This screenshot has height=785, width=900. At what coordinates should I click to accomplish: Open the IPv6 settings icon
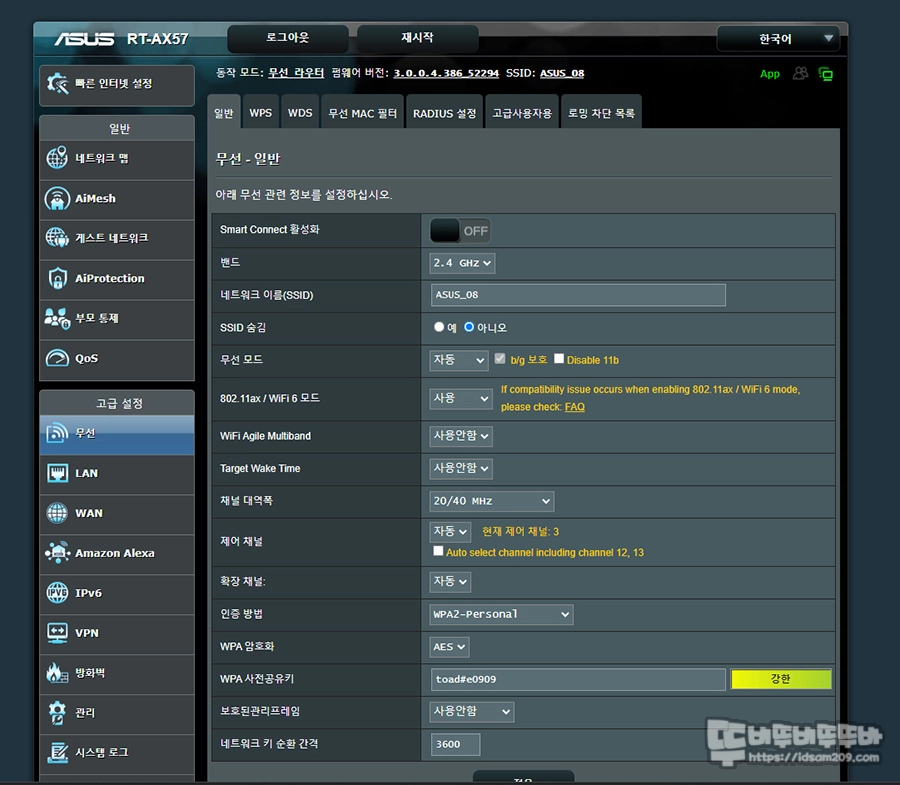click(x=57, y=592)
